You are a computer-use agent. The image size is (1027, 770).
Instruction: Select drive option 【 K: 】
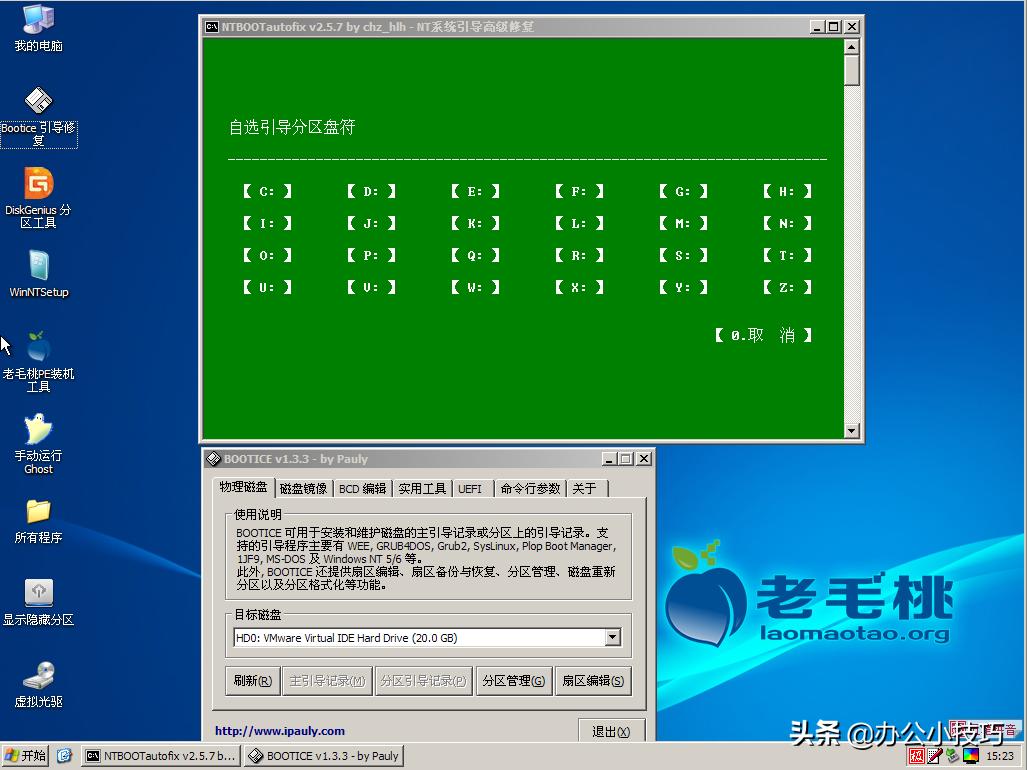pos(476,223)
